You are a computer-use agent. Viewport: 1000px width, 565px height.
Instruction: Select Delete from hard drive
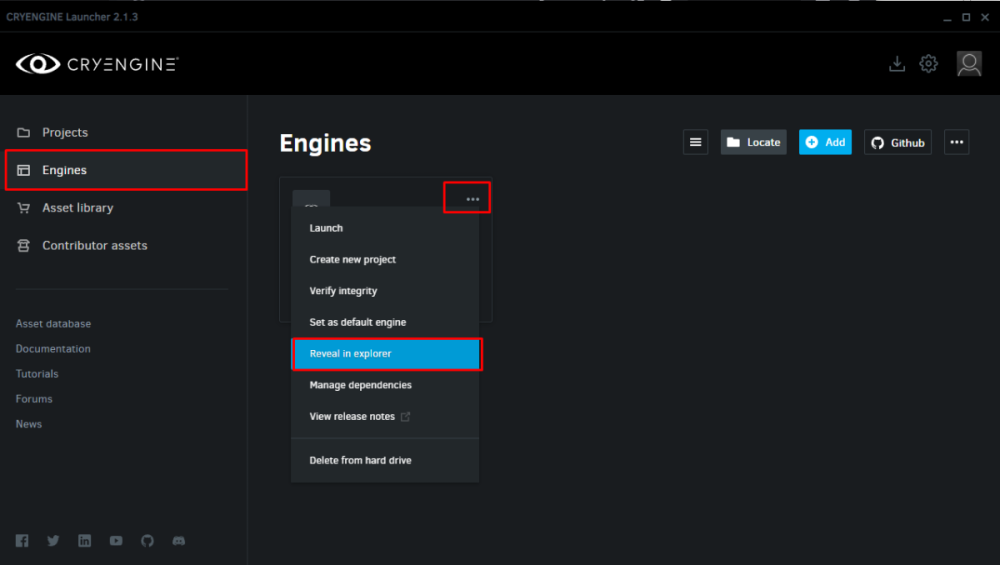coord(360,460)
